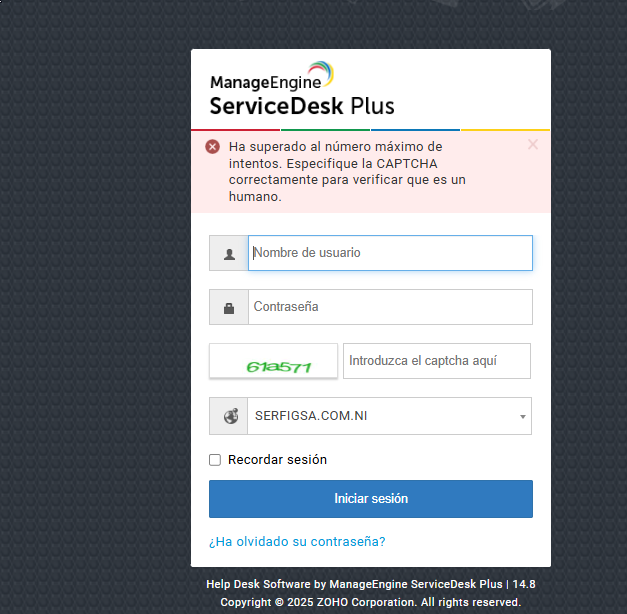Screen dimensions: 627x614
Task: Open the SERFIGSA.COM.NI domain dropdown
Action: [389, 416]
